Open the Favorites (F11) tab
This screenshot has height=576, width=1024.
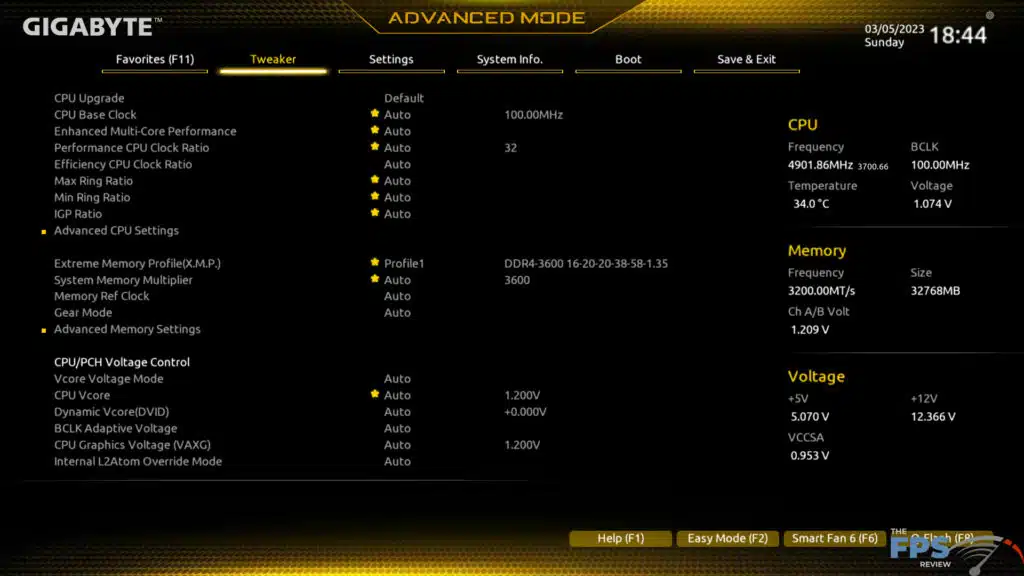155,59
